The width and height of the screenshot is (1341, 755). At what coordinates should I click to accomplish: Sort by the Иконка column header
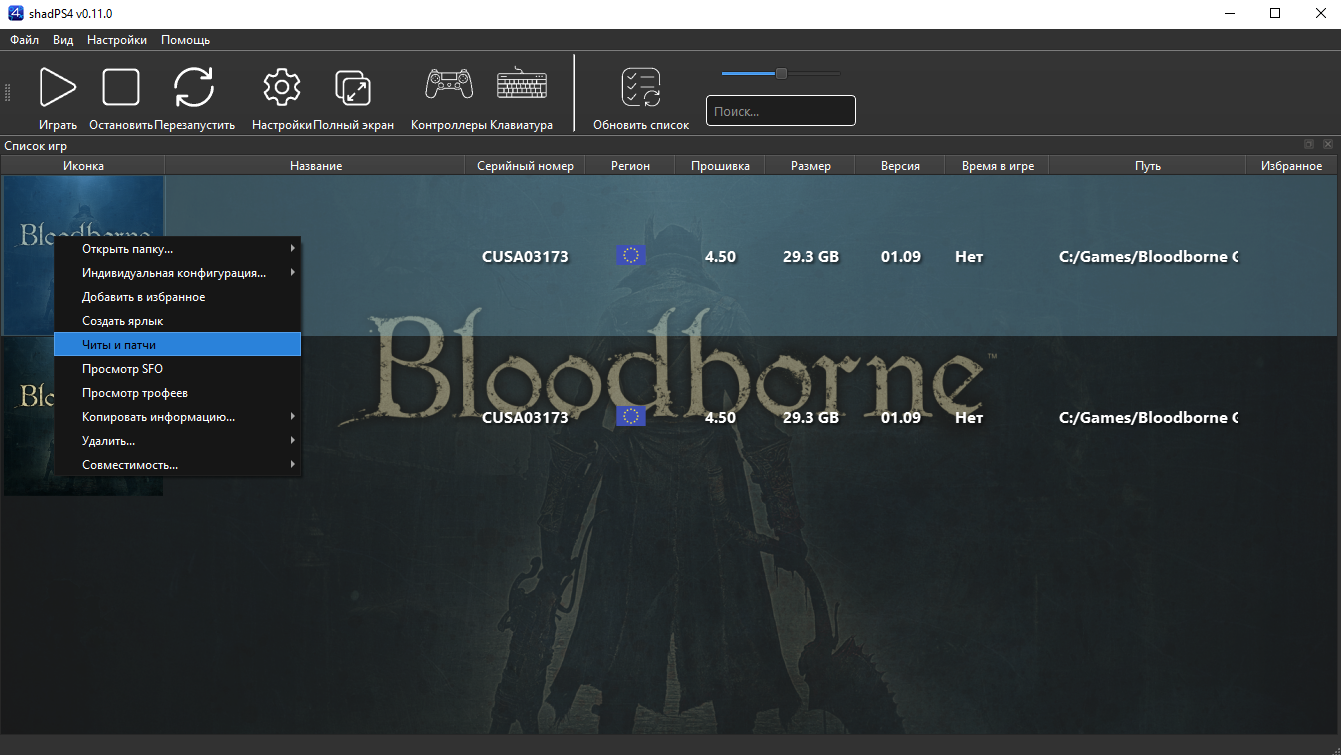(x=83, y=166)
